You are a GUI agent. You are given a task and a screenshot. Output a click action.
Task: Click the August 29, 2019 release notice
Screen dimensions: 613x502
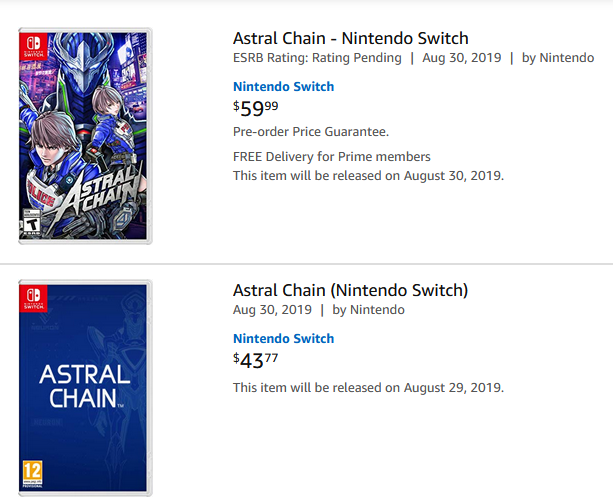click(368, 387)
